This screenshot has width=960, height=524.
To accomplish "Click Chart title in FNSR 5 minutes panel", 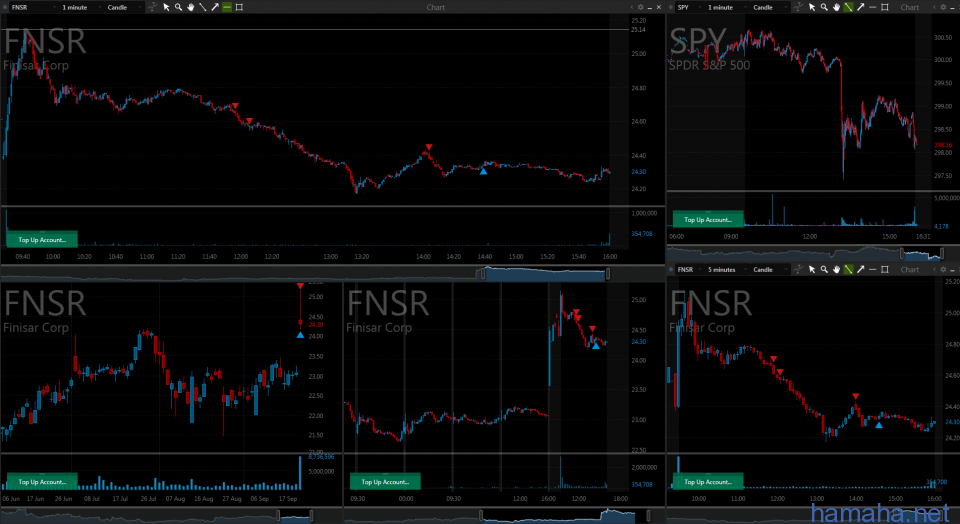I will click(x=909, y=269).
